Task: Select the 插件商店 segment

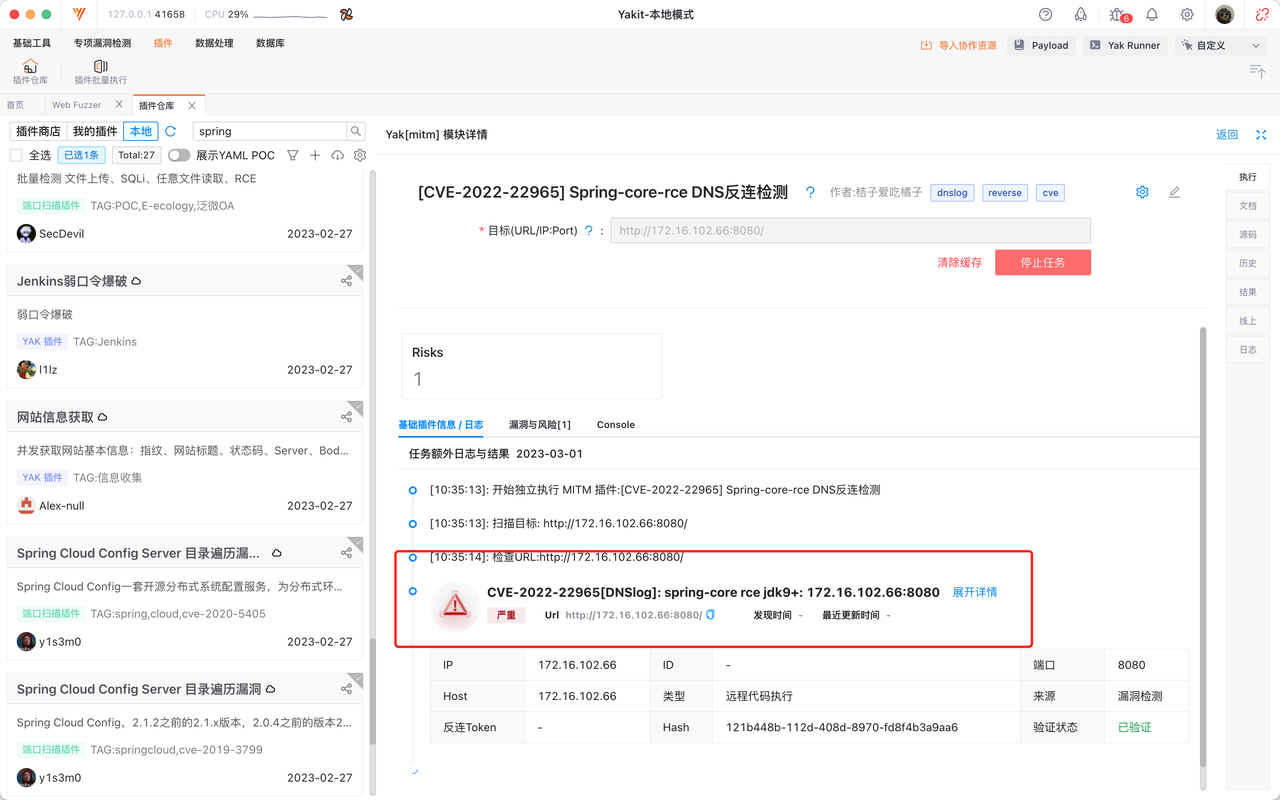Action: [38, 131]
